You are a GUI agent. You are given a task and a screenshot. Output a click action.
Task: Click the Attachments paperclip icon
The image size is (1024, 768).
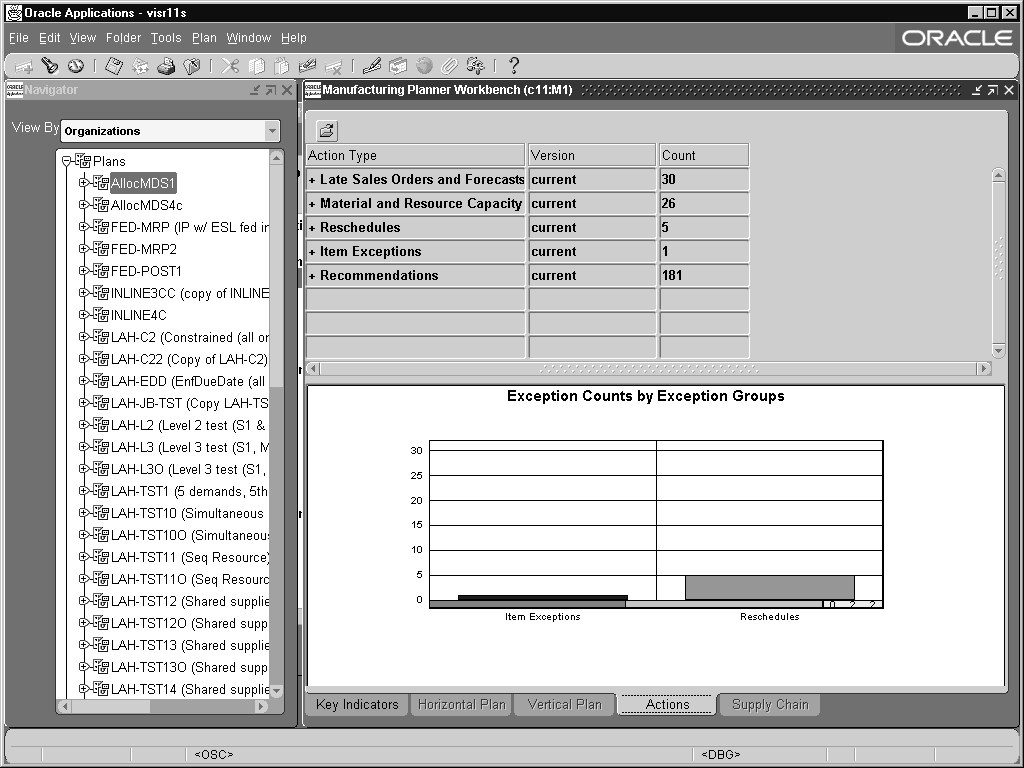click(449, 66)
